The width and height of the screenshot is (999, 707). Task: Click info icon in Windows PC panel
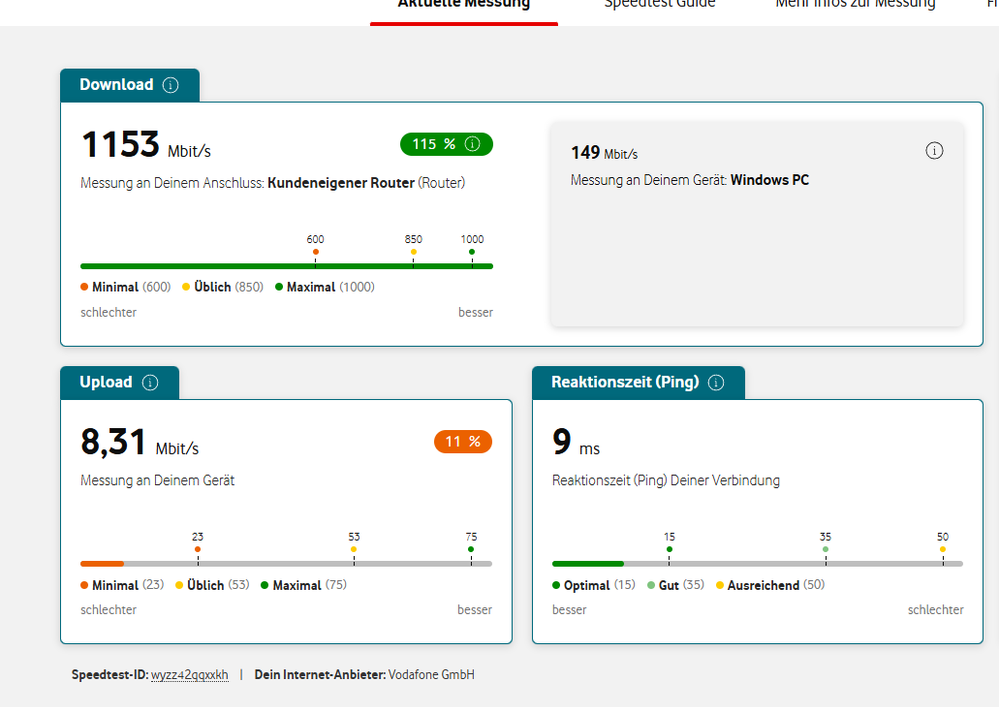934,151
